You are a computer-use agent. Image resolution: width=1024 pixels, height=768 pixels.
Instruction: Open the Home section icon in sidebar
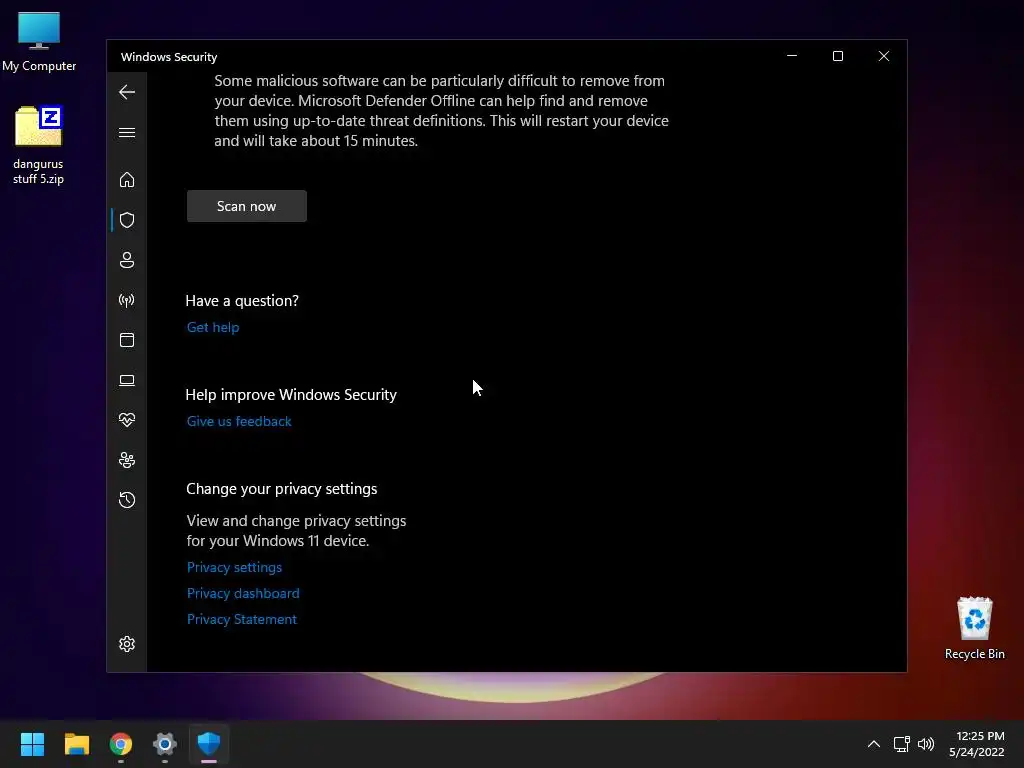click(x=127, y=180)
